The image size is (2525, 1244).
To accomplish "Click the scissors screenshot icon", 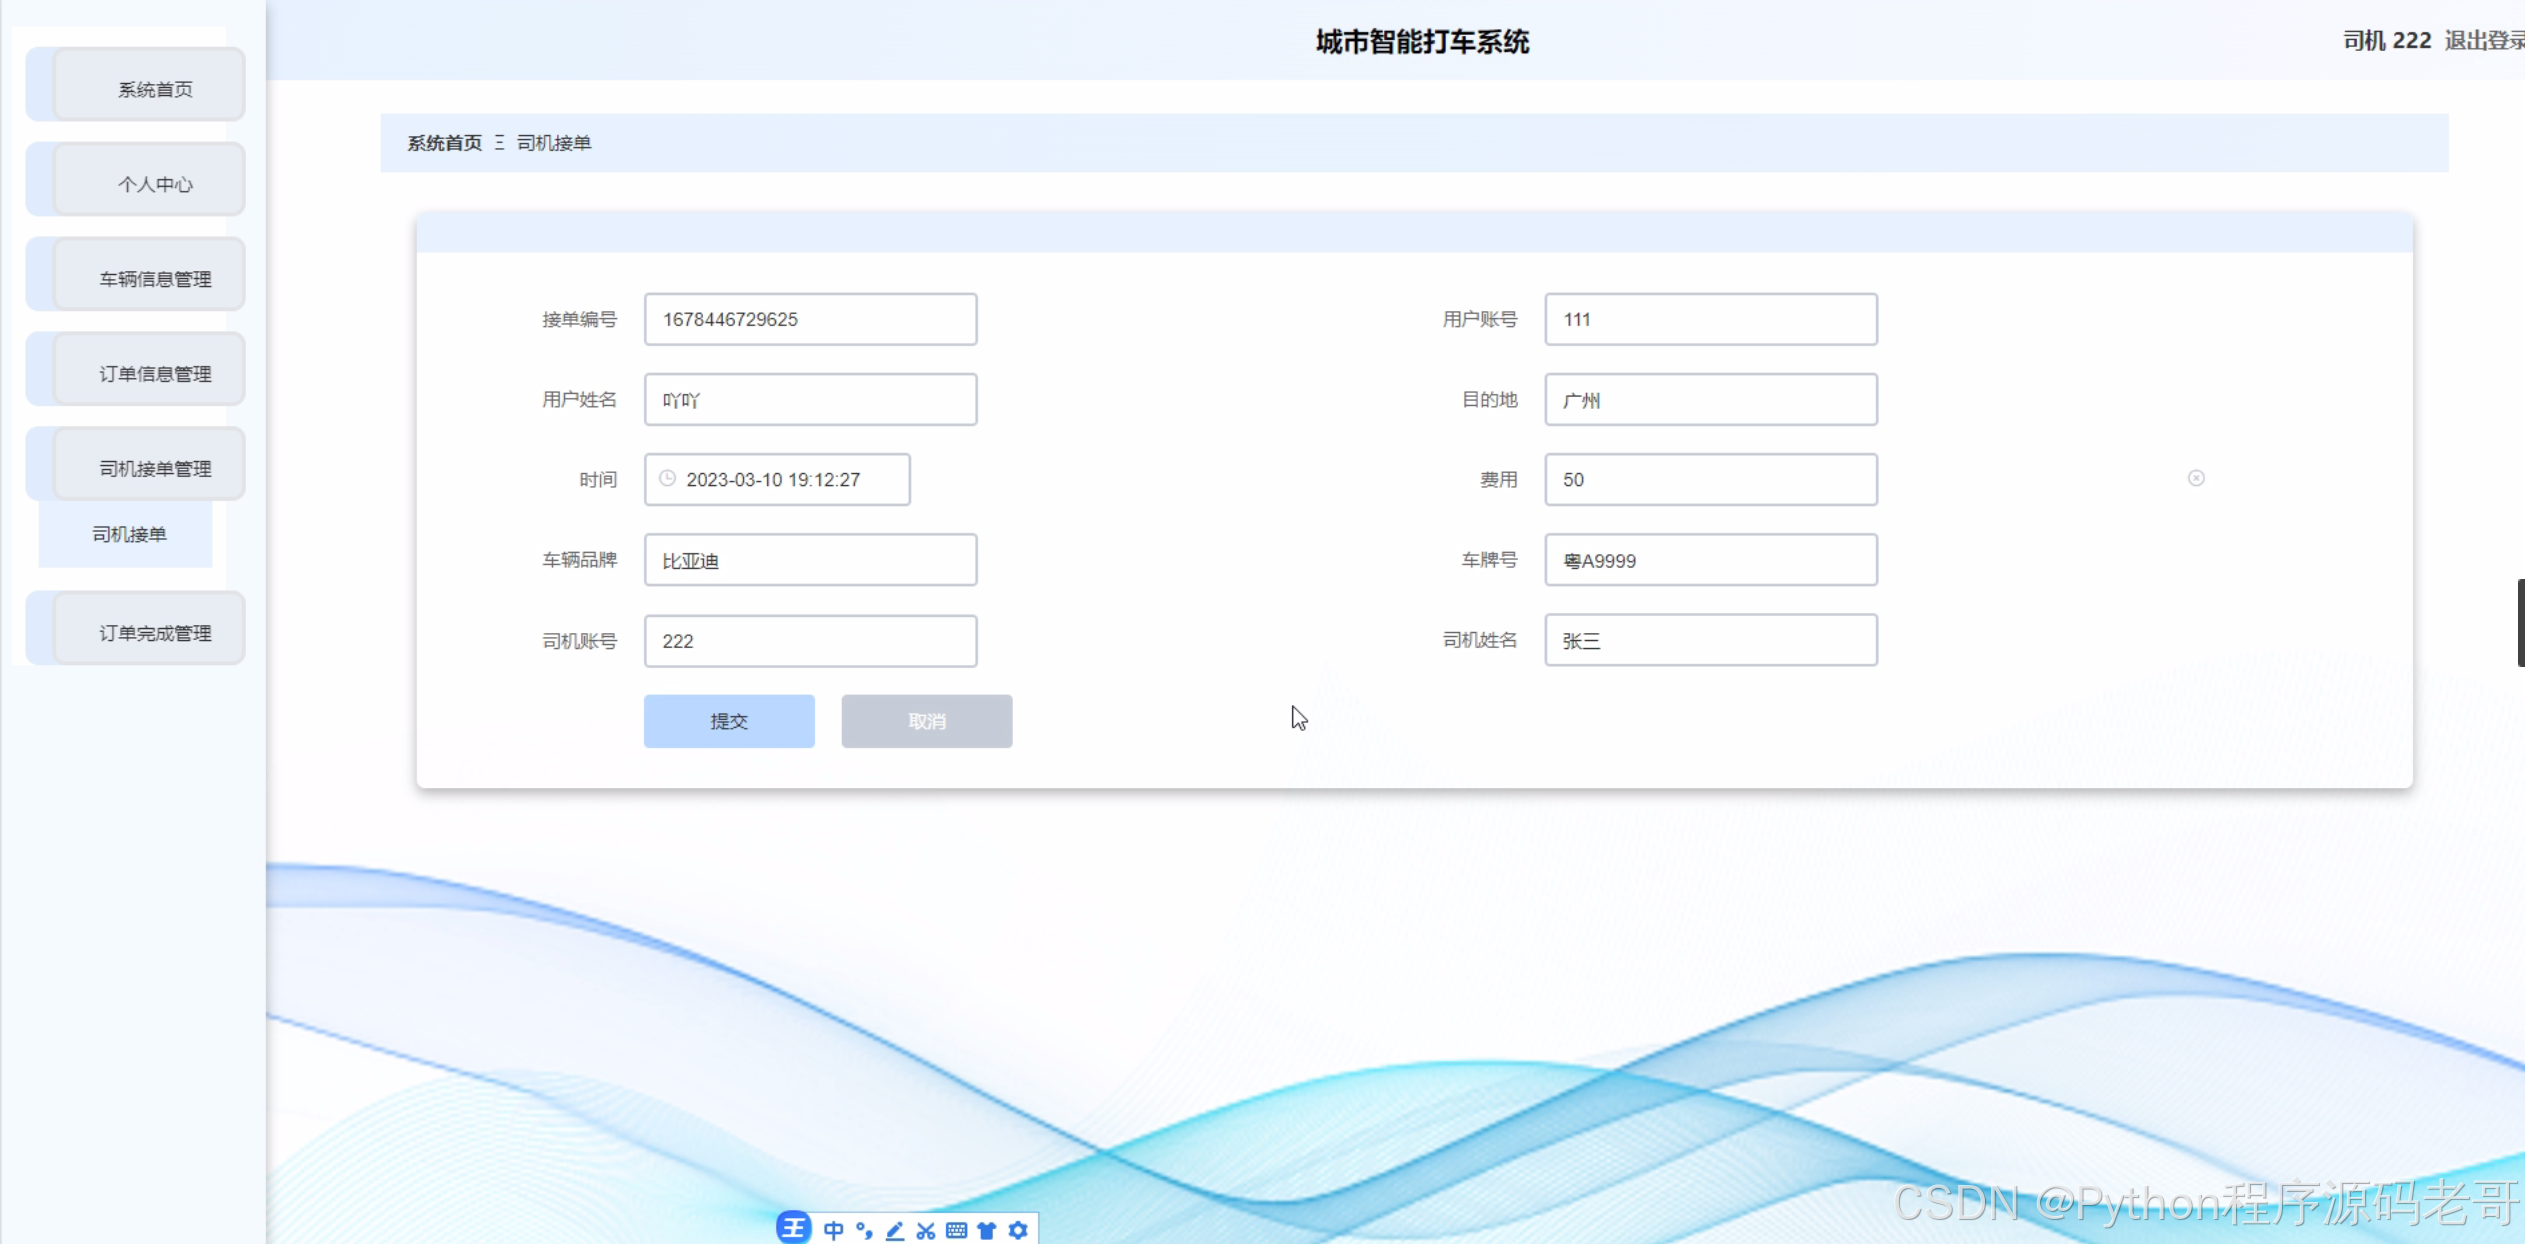I will click(x=926, y=1230).
